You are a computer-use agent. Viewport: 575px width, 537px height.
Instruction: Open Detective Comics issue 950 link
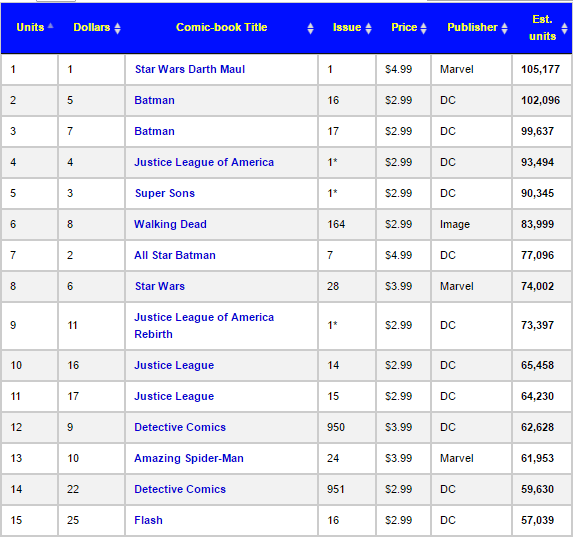click(x=180, y=427)
